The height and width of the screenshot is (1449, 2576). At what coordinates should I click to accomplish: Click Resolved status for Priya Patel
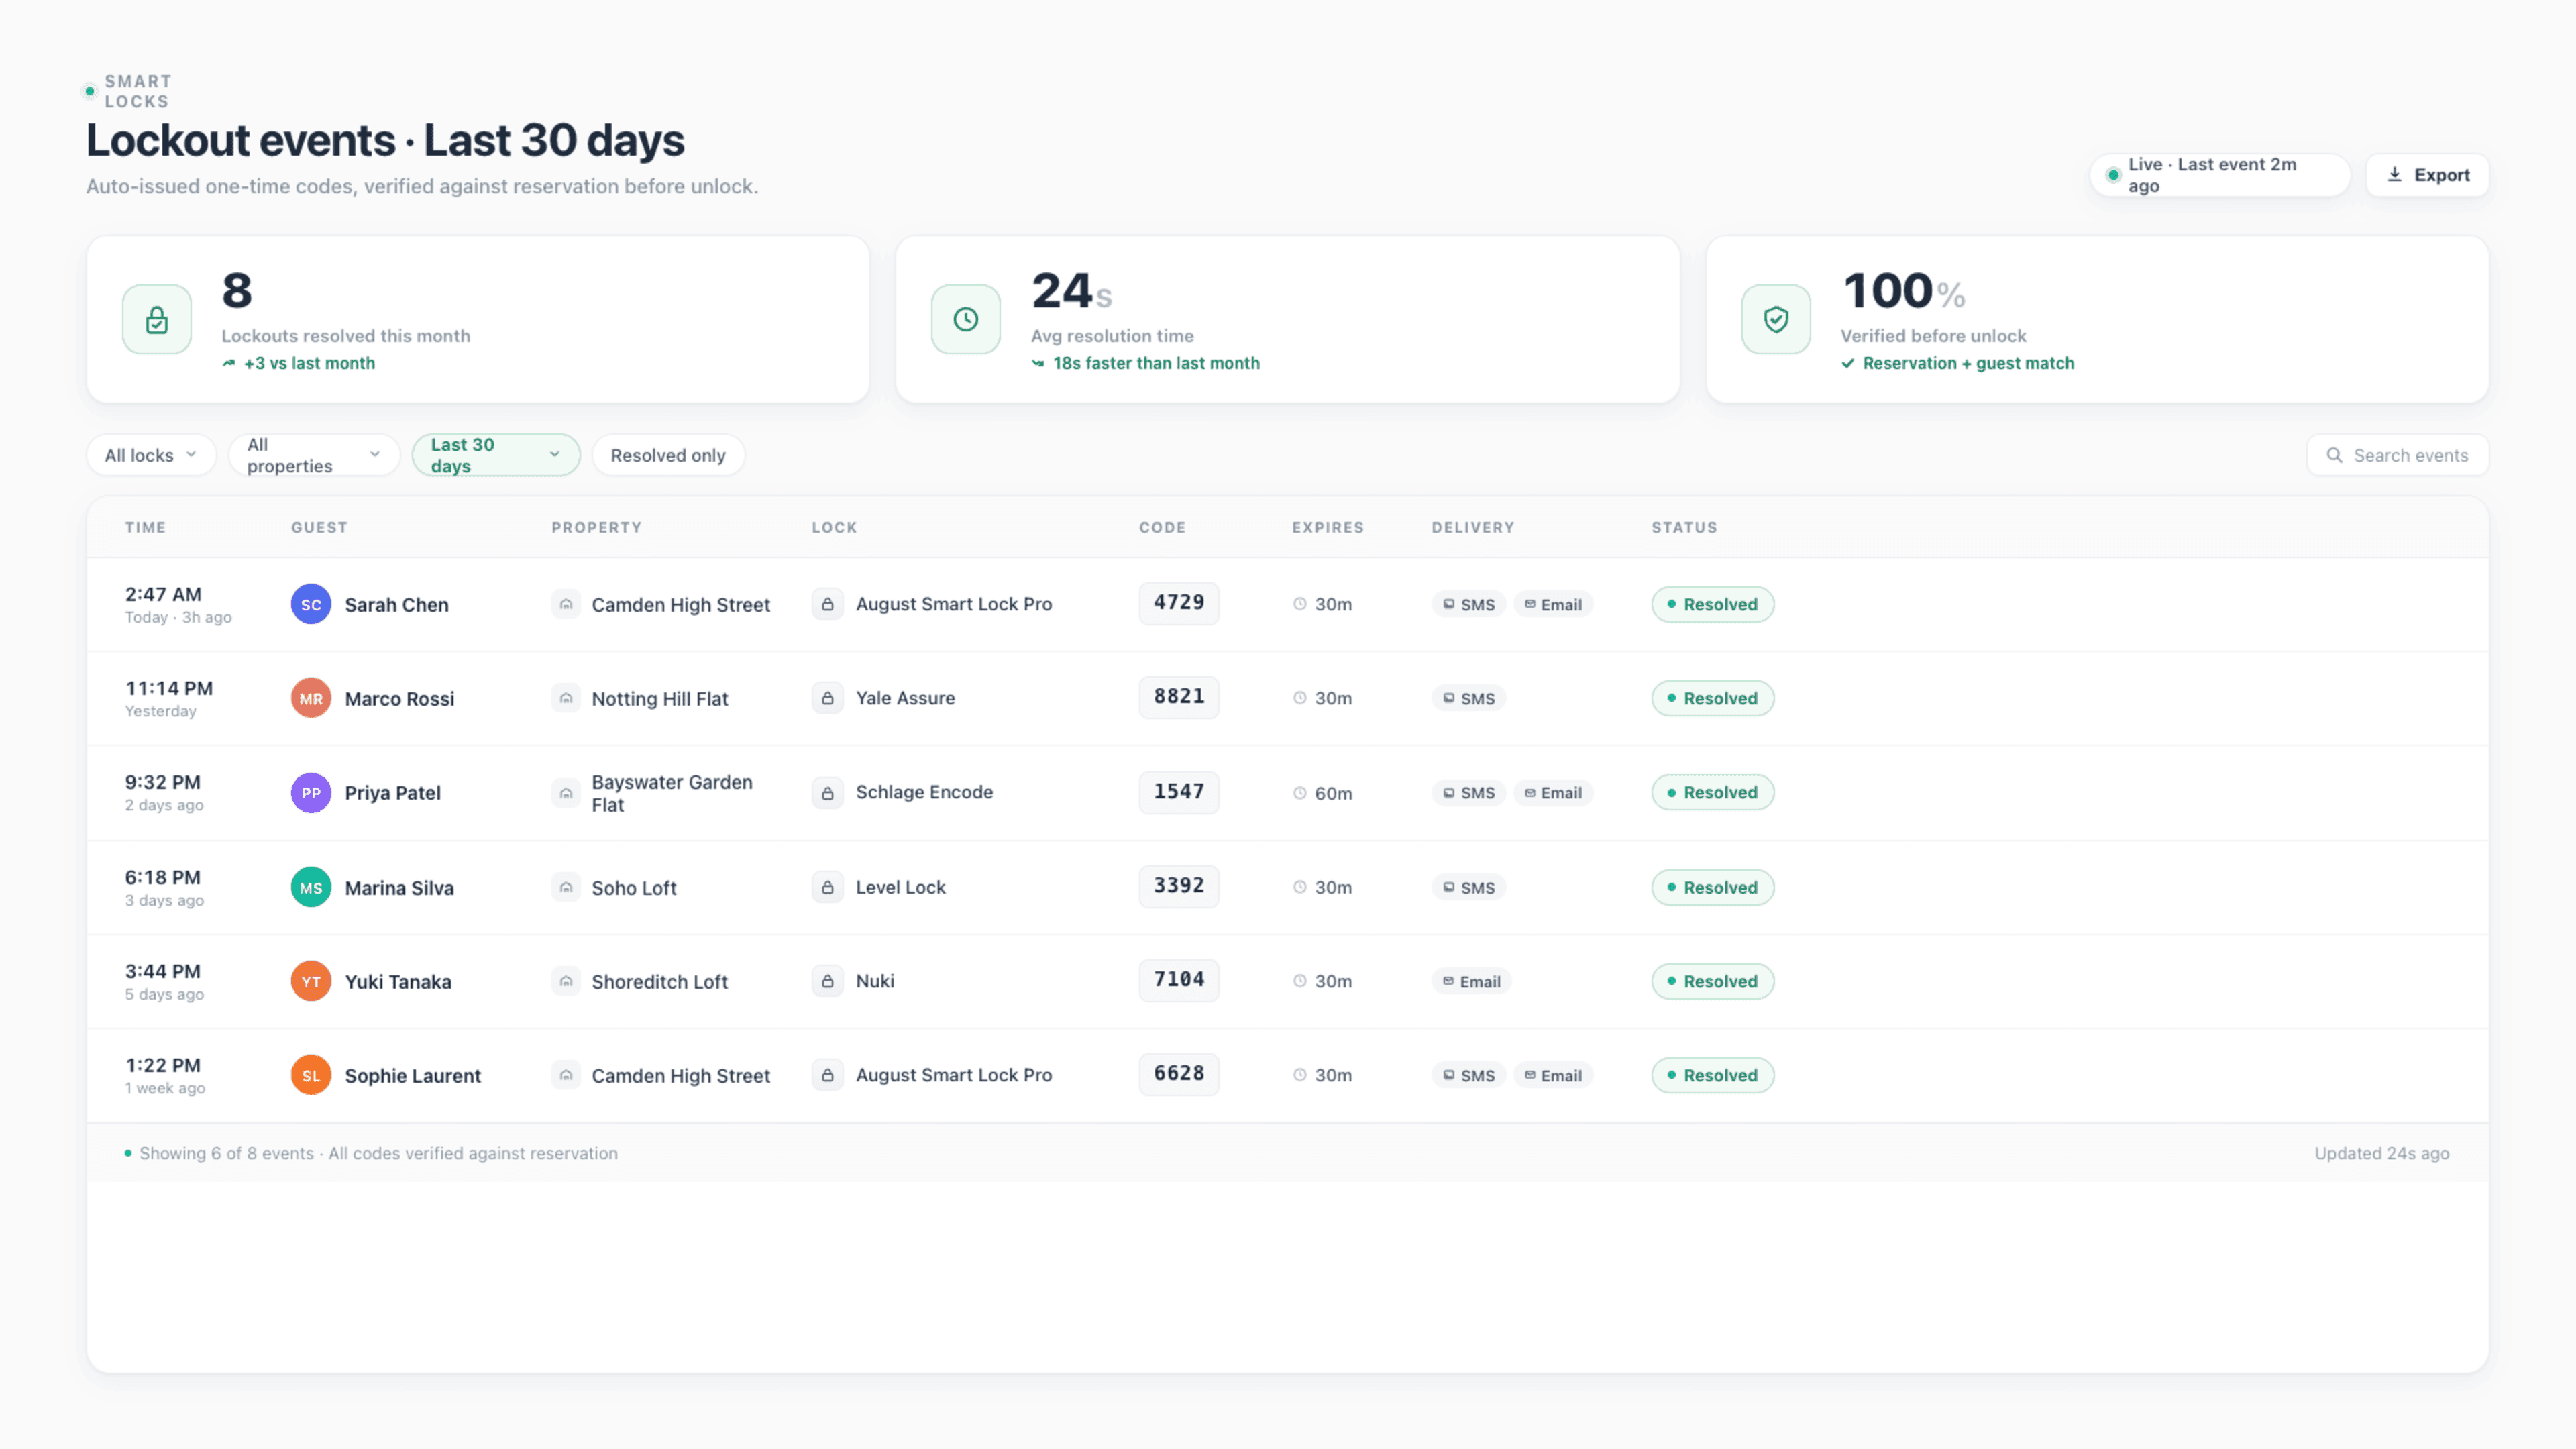[x=1712, y=792]
